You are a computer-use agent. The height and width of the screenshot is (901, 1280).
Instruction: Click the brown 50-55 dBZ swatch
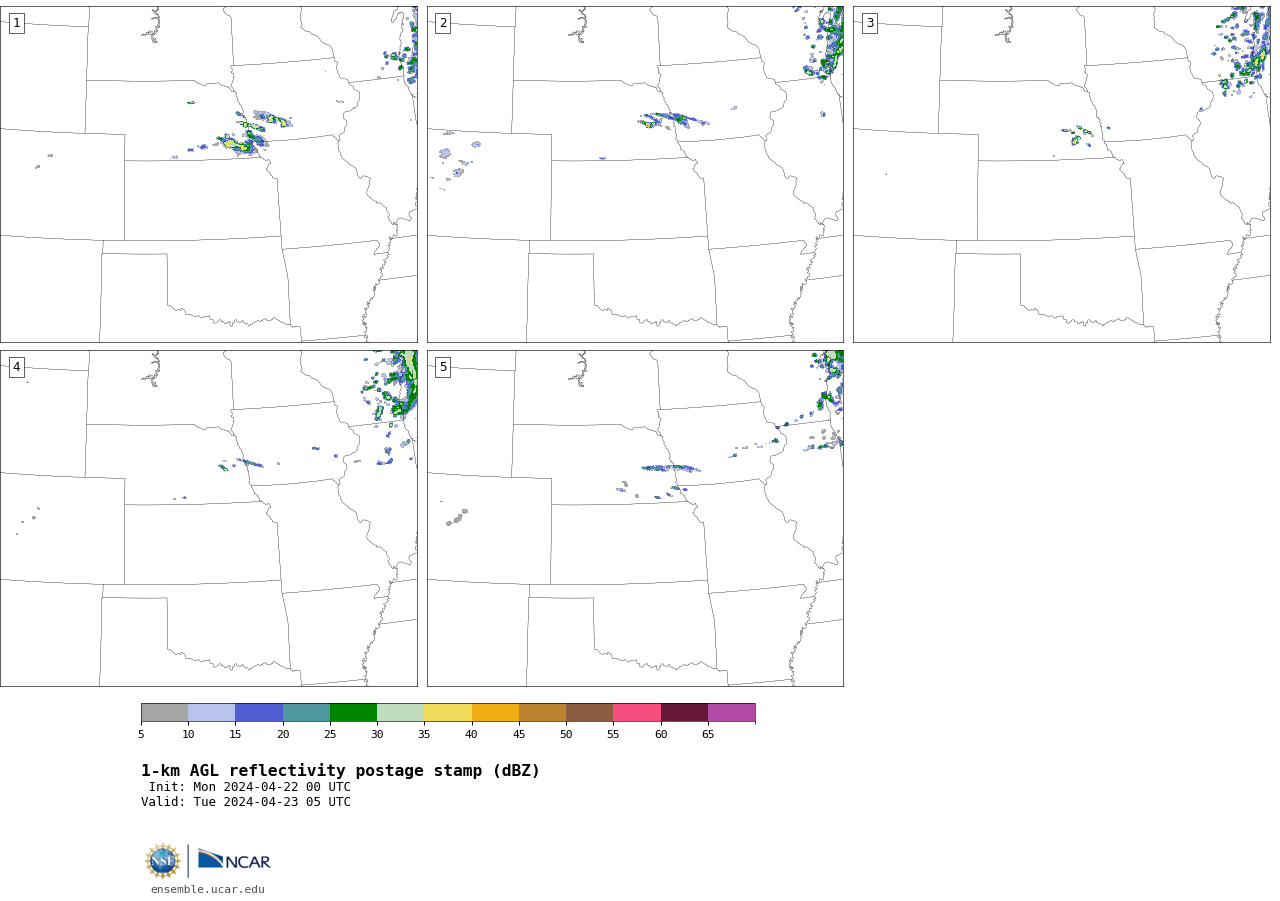590,713
